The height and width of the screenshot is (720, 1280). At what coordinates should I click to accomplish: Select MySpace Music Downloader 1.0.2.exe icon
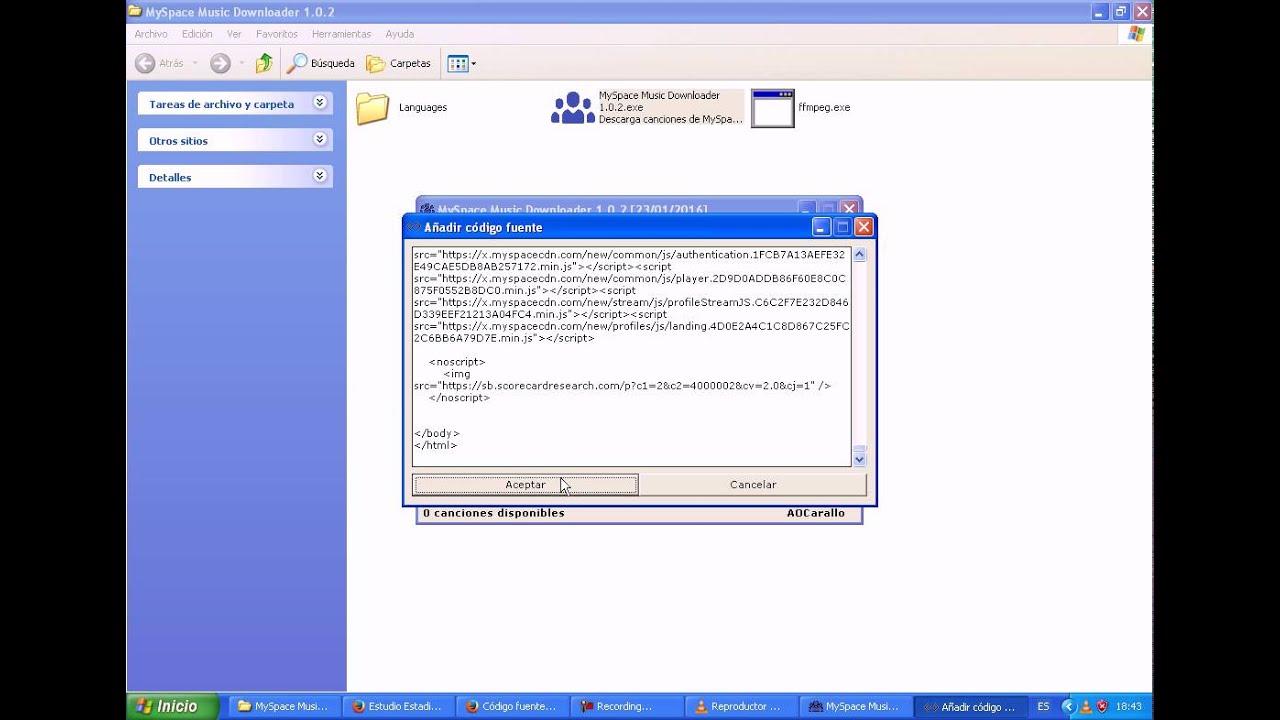coord(572,108)
